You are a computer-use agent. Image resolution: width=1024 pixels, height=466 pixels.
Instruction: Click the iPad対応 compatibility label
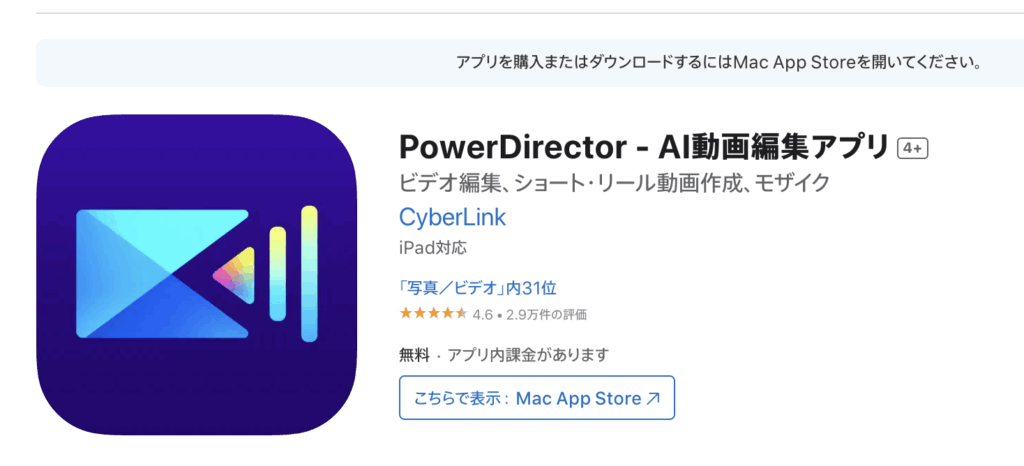click(433, 248)
